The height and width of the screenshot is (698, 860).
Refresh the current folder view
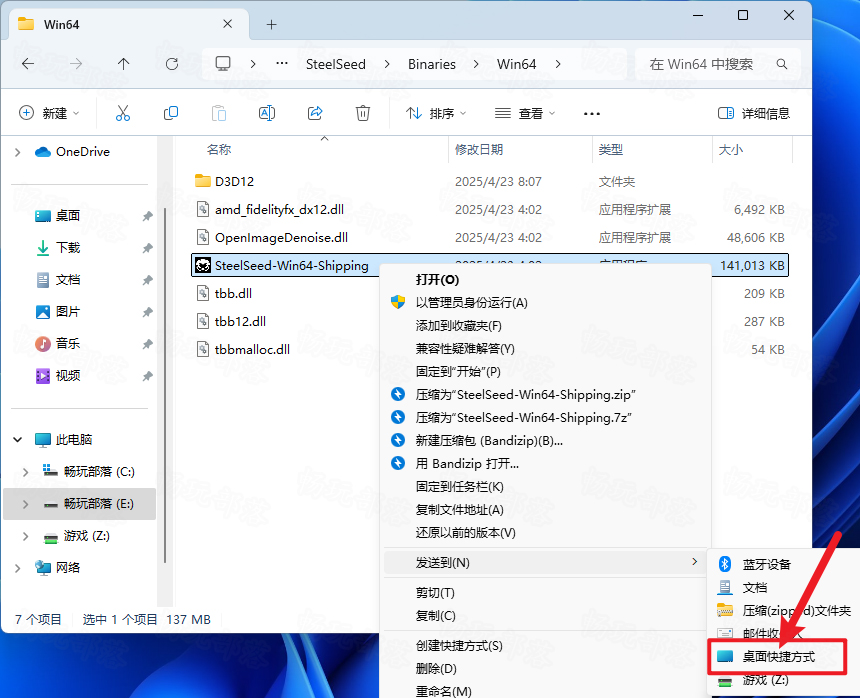coord(172,64)
